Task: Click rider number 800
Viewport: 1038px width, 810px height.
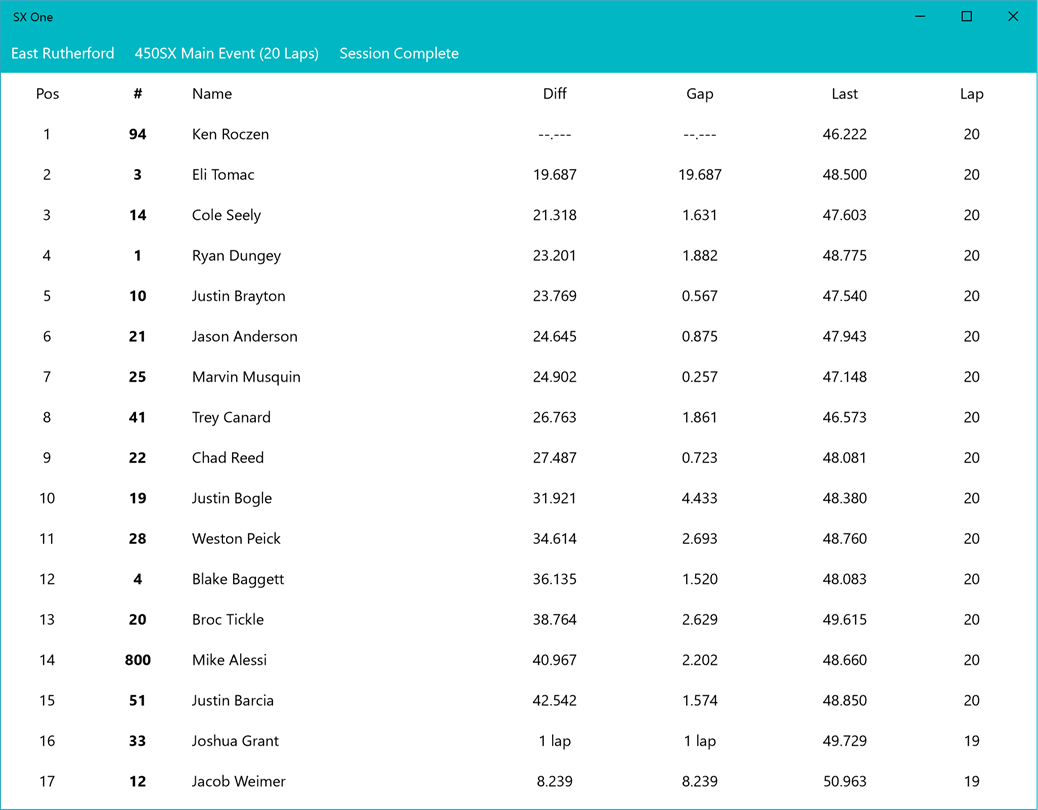Action: coord(138,660)
